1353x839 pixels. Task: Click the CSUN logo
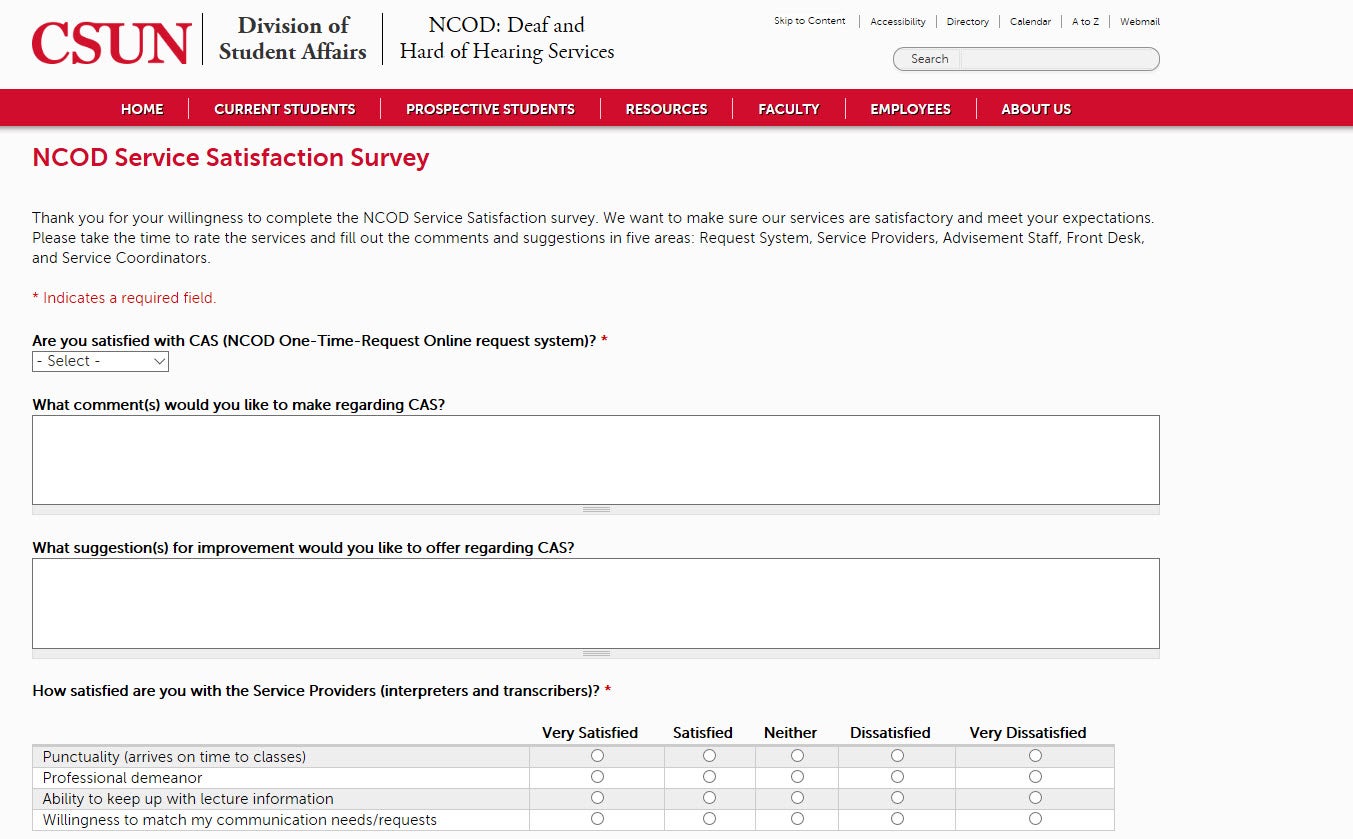pos(111,42)
